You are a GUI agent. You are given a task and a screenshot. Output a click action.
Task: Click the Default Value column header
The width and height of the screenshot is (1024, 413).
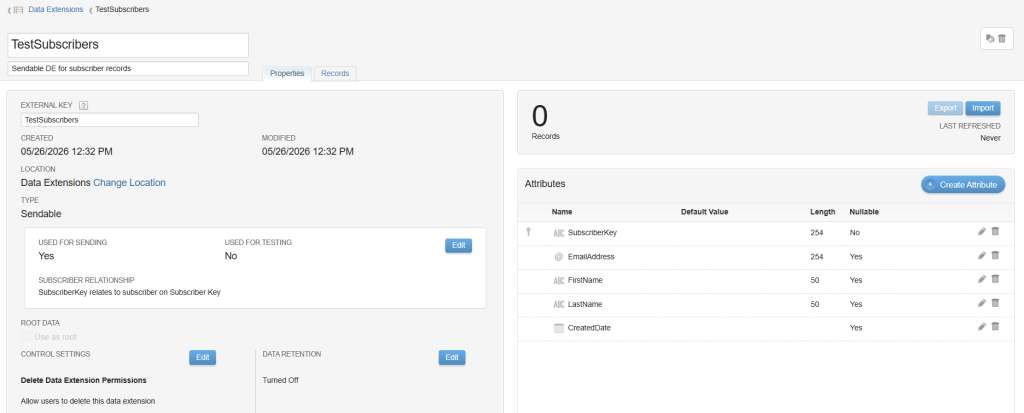[705, 212]
